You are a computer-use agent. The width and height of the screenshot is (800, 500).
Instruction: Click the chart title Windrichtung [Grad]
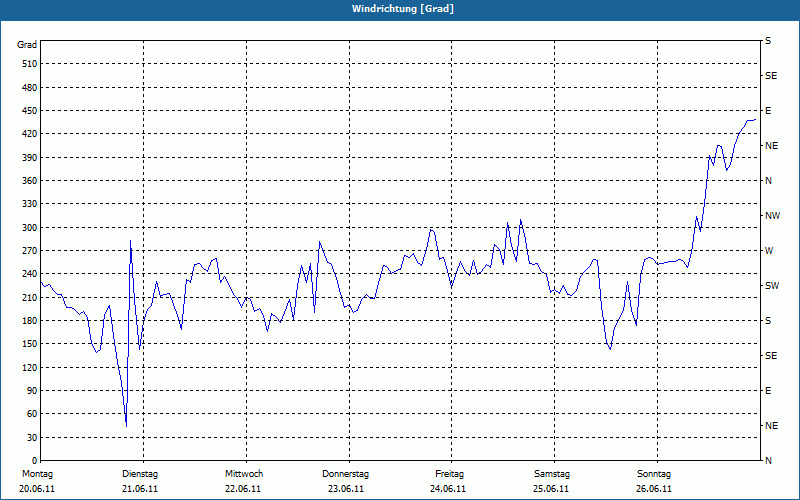pyautogui.click(x=403, y=9)
